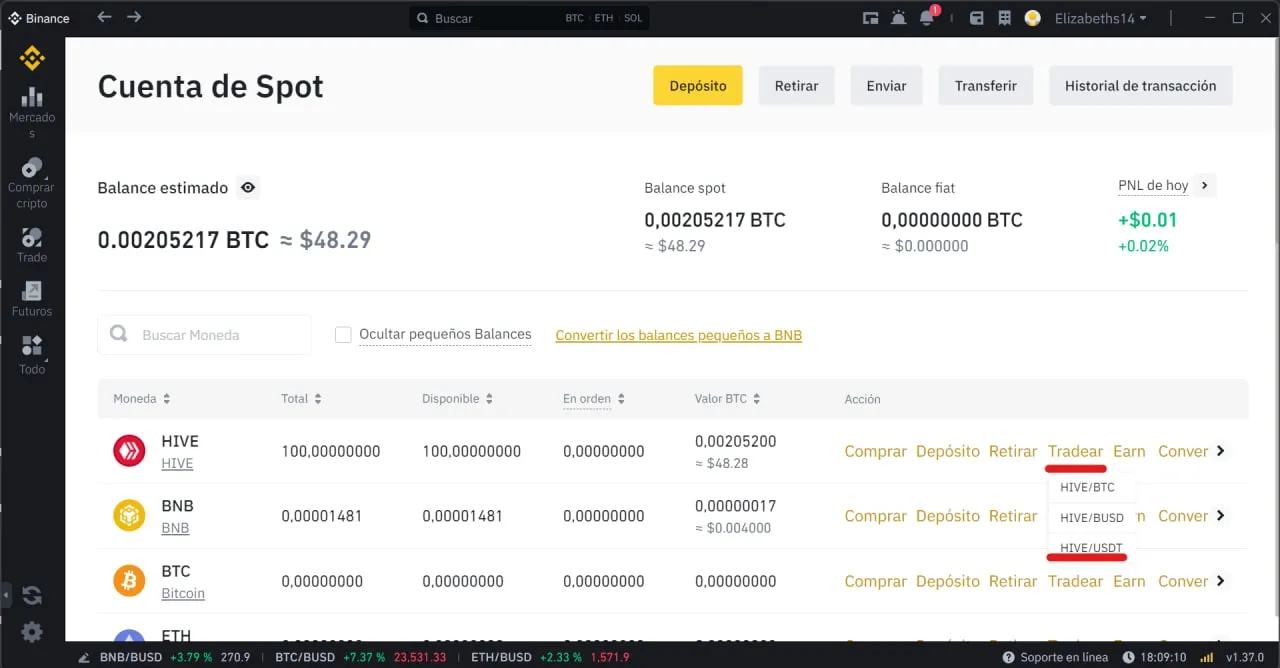
Task: Sort the table by En orden
Action: (x=594, y=398)
